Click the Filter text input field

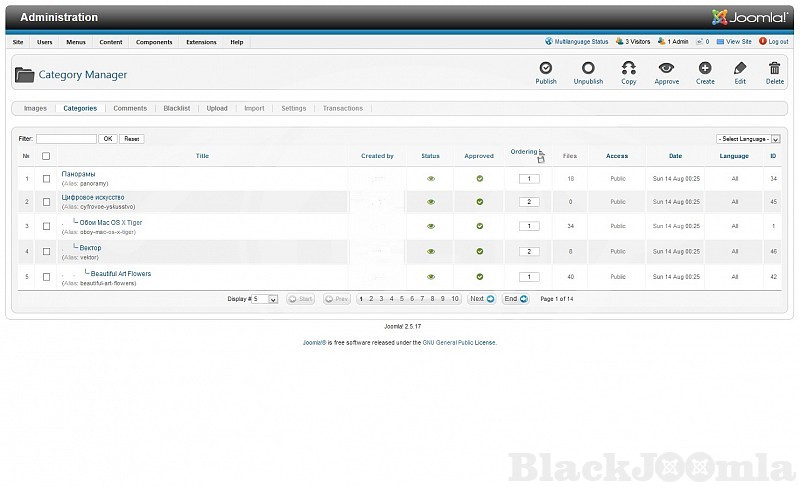(66, 139)
